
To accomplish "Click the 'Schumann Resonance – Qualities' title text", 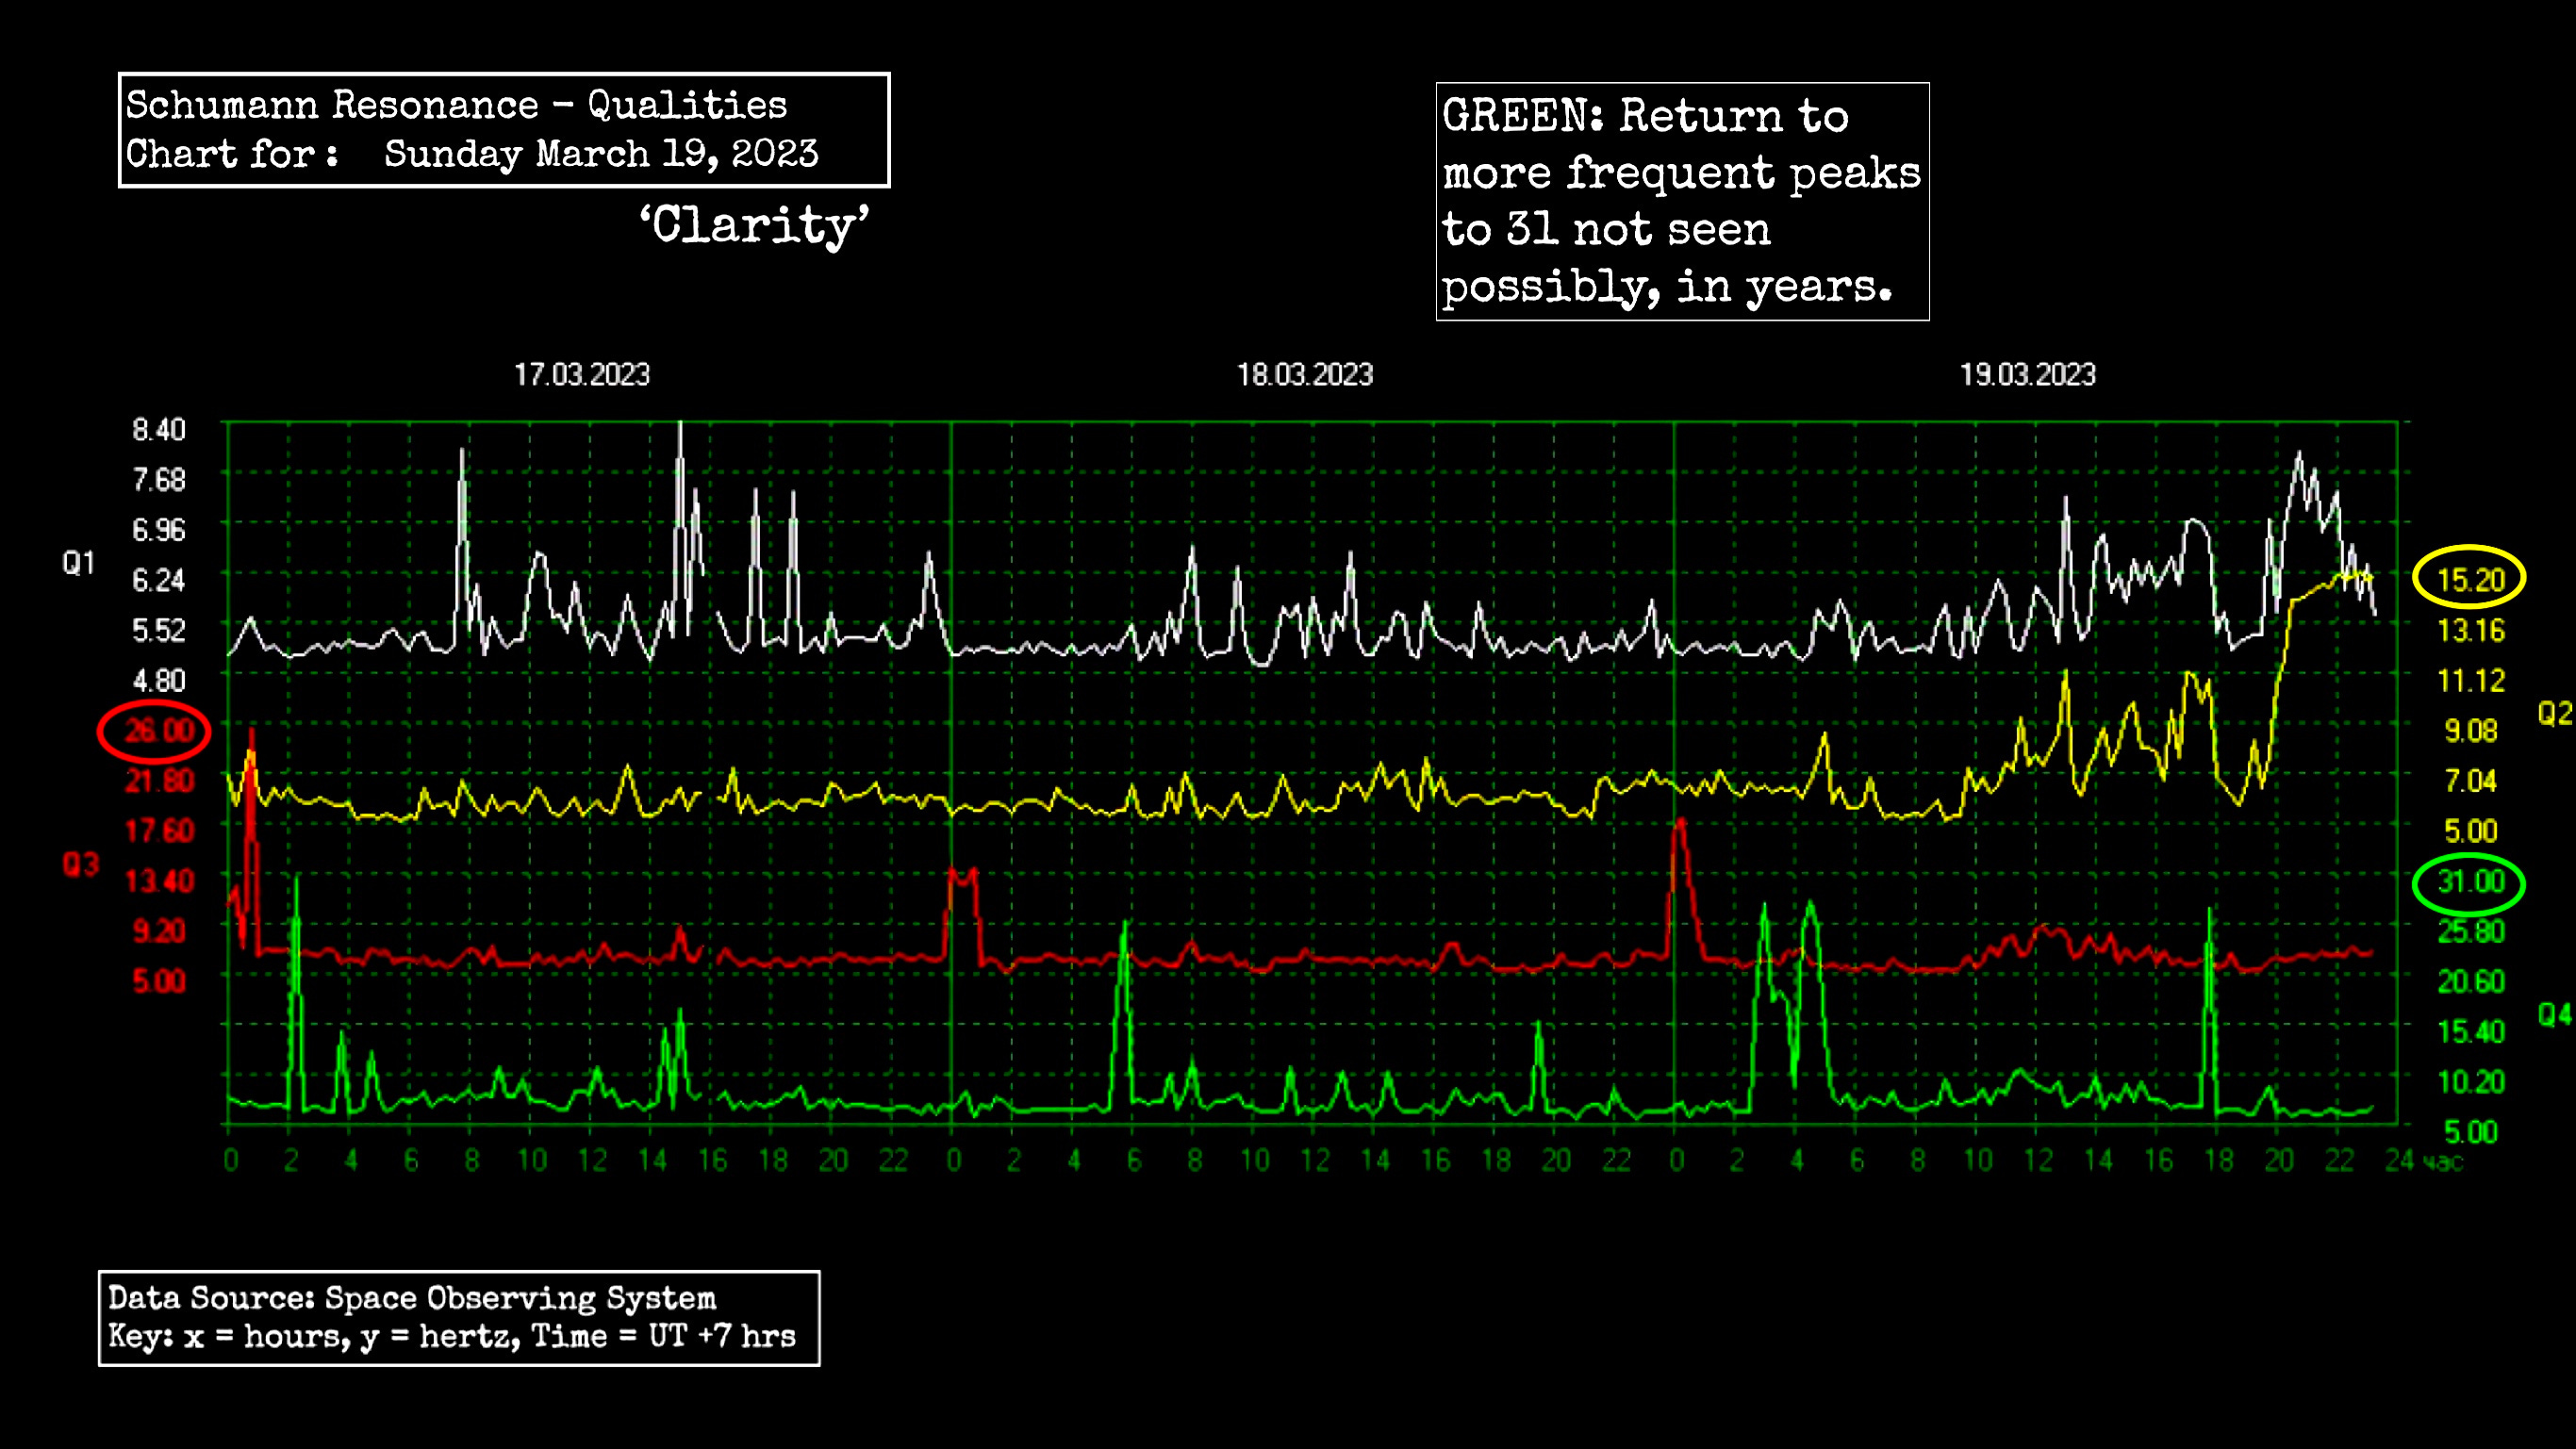I will click(x=456, y=105).
